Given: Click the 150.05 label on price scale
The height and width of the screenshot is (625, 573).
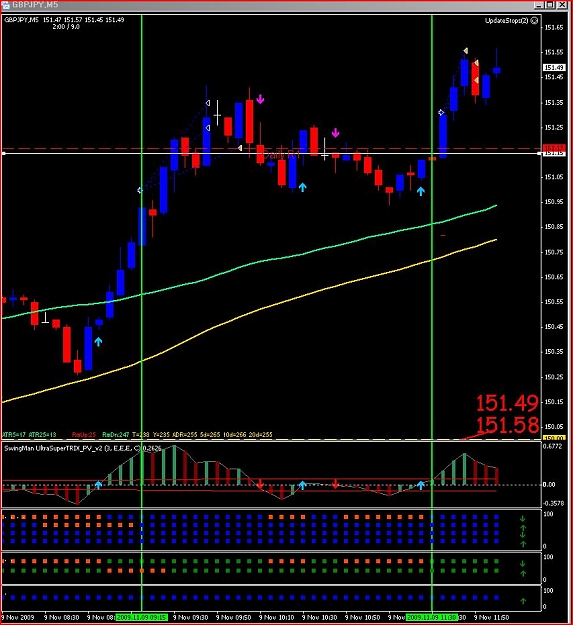Looking at the screenshot, I should [x=554, y=426].
